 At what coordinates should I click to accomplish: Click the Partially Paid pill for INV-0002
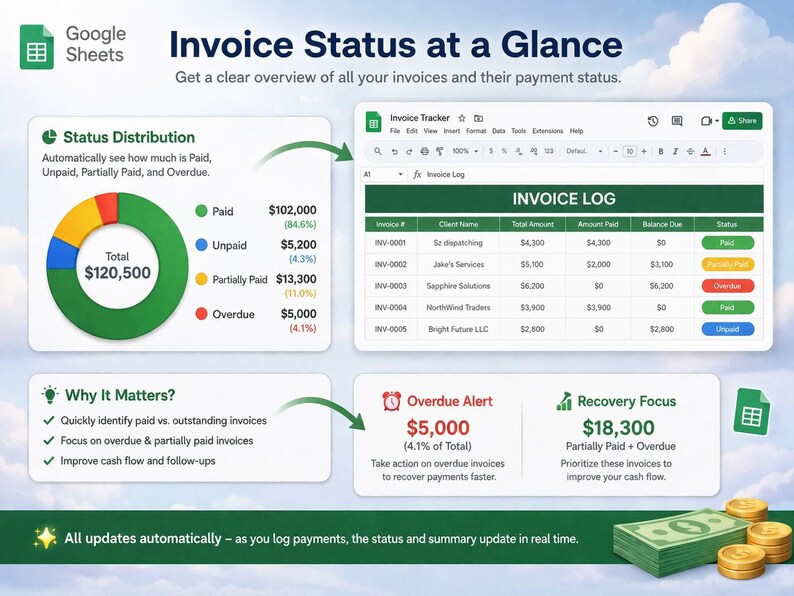727,264
